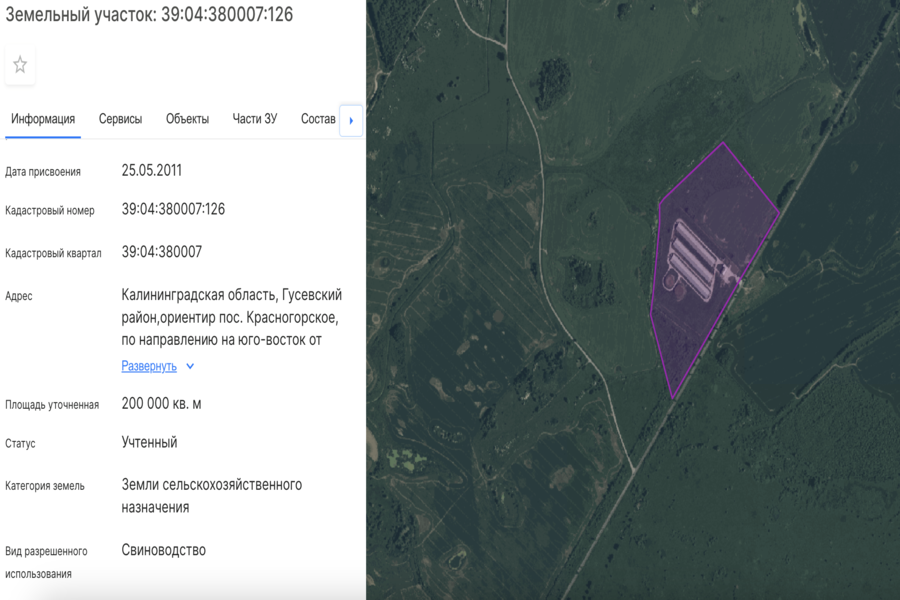The width and height of the screenshot is (900, 600).
Task: Click the chevron next to Развернуть
Action: point(190,366)
